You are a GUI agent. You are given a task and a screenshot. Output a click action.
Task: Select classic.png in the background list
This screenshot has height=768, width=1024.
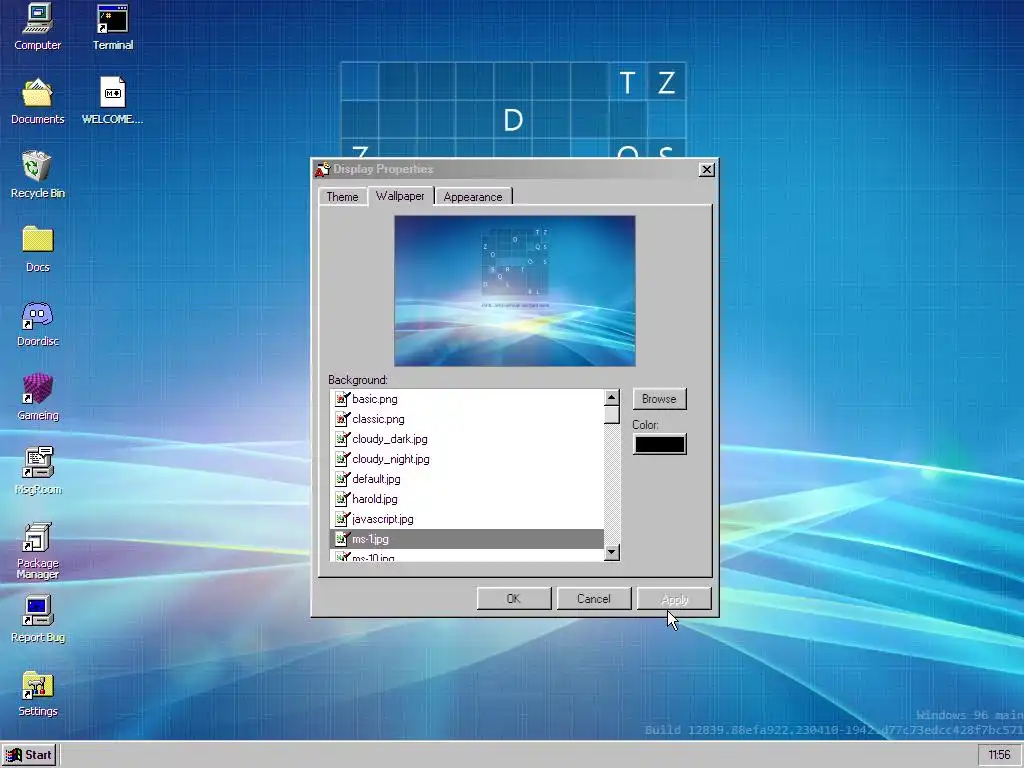pyautogui.click(x=467, y=419)
